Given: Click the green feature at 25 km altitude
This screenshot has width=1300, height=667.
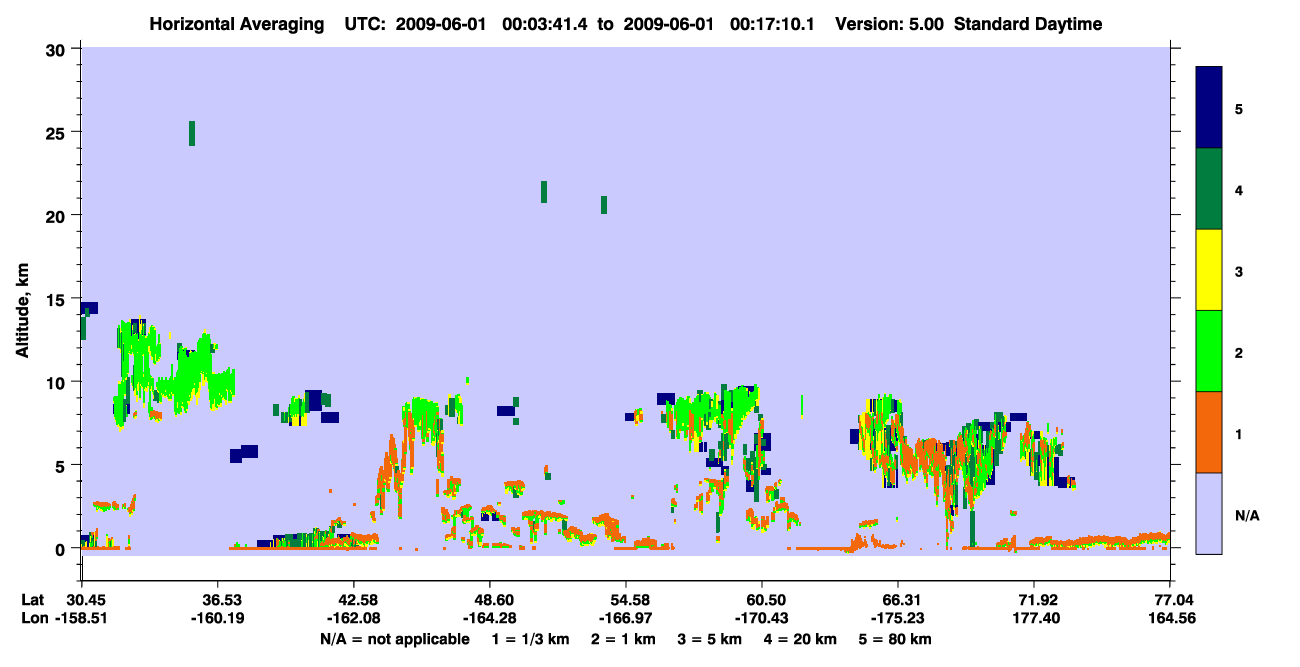Looking at the screenshot, I should pyautogui.click(x=192, y=133).
